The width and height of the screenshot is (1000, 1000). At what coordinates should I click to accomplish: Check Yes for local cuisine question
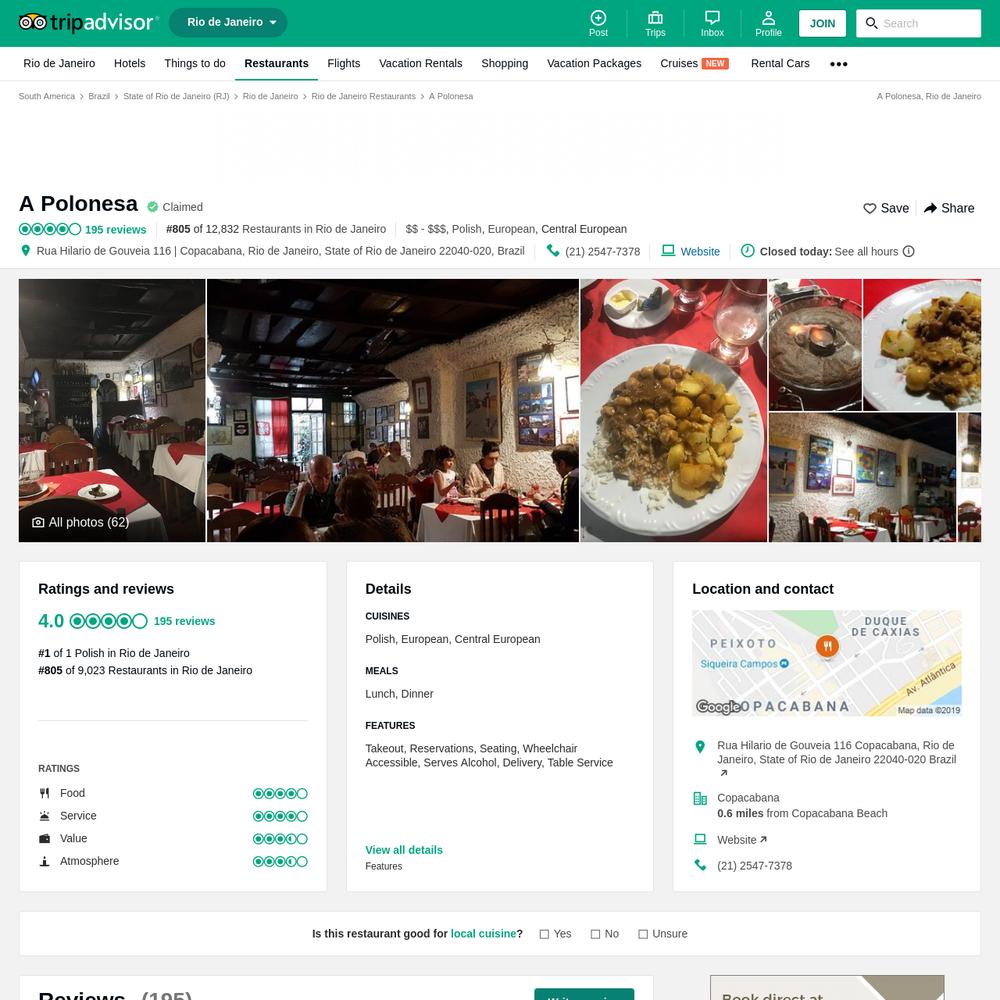544,934
